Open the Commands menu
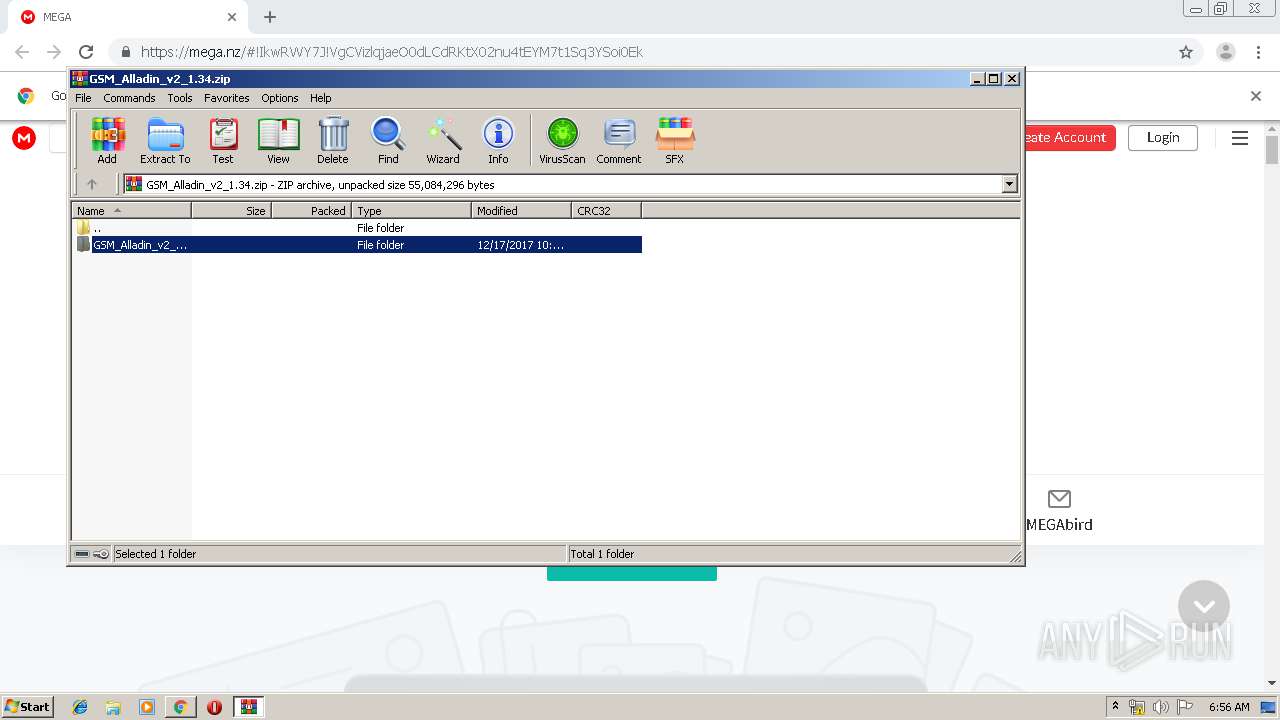This screenshot has height=720, width=1280. pos(129,98)
